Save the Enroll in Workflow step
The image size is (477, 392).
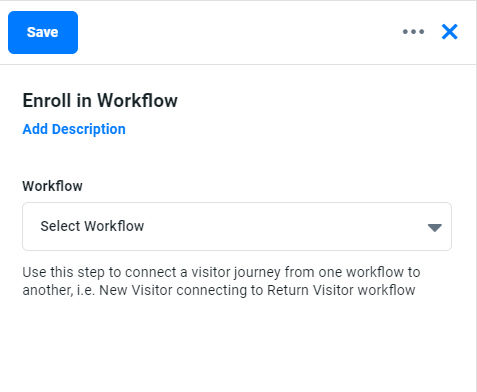43,32
